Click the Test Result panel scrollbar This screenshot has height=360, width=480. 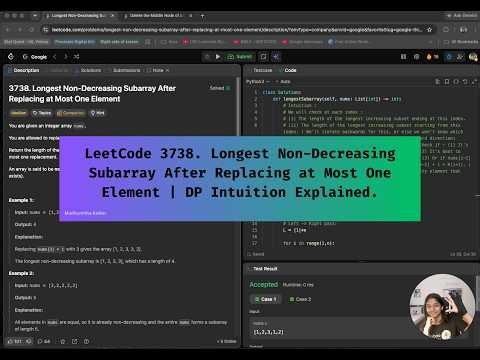477,293
